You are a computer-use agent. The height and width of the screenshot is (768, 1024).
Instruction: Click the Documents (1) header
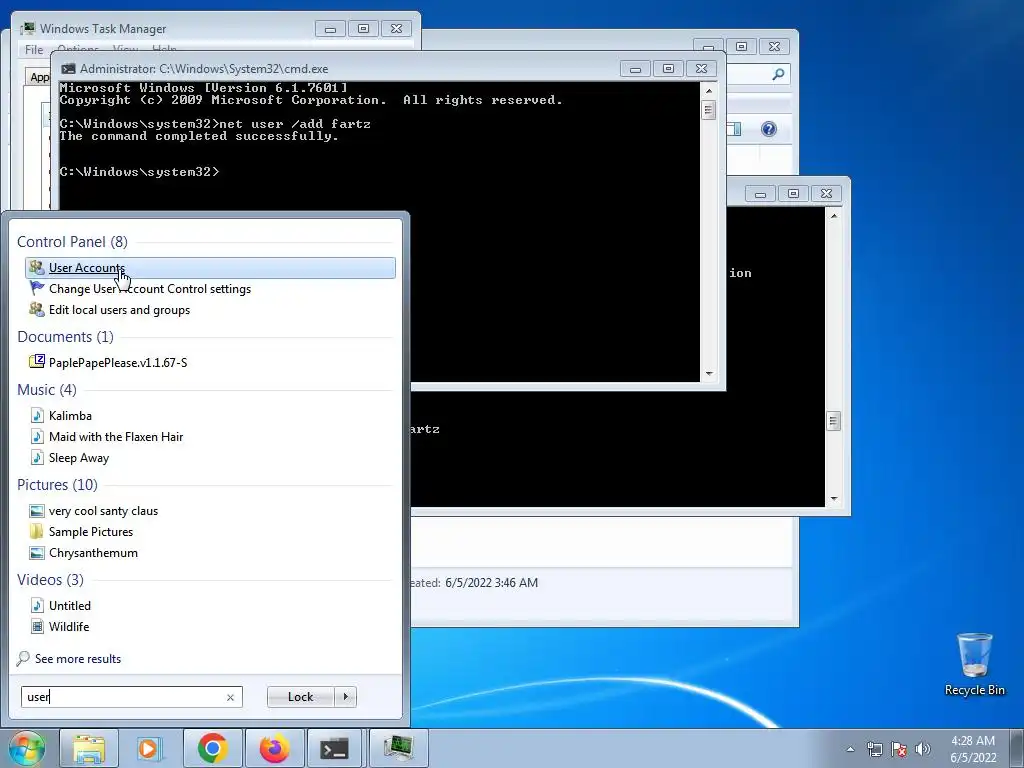pyautogui.click(x=65, y=336)
